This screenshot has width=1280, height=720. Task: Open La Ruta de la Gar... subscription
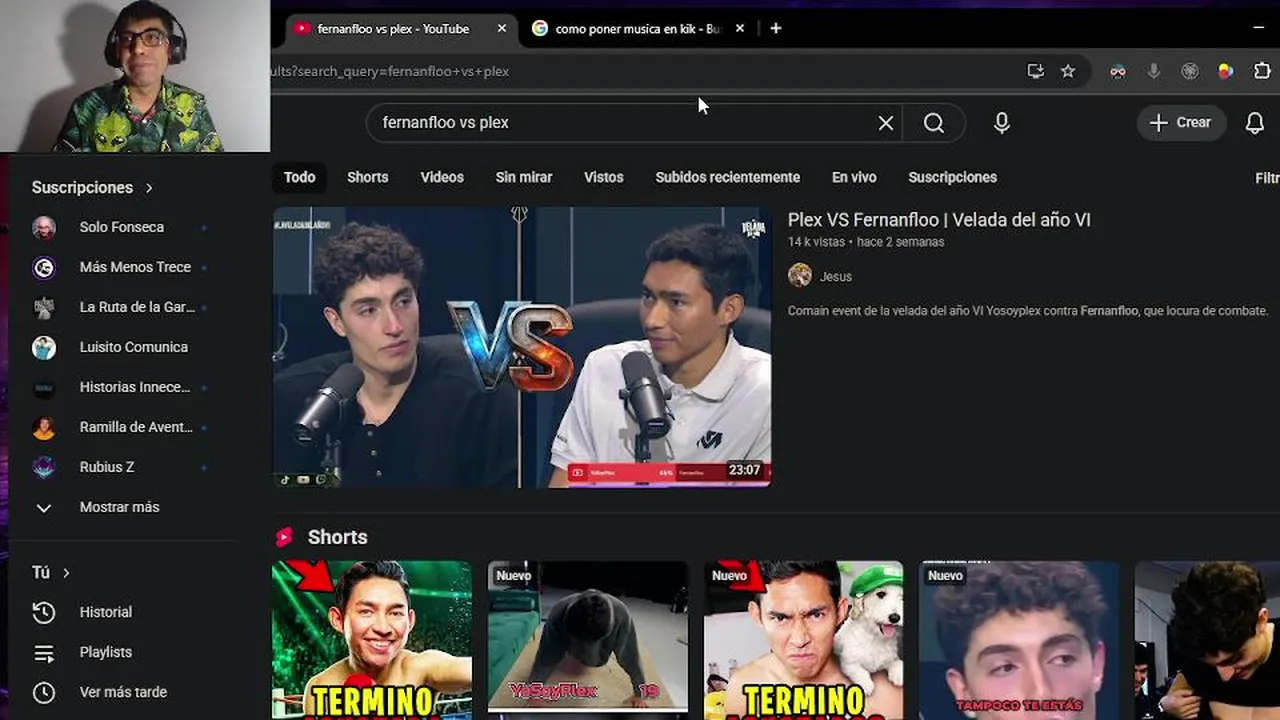pos(122,307)
